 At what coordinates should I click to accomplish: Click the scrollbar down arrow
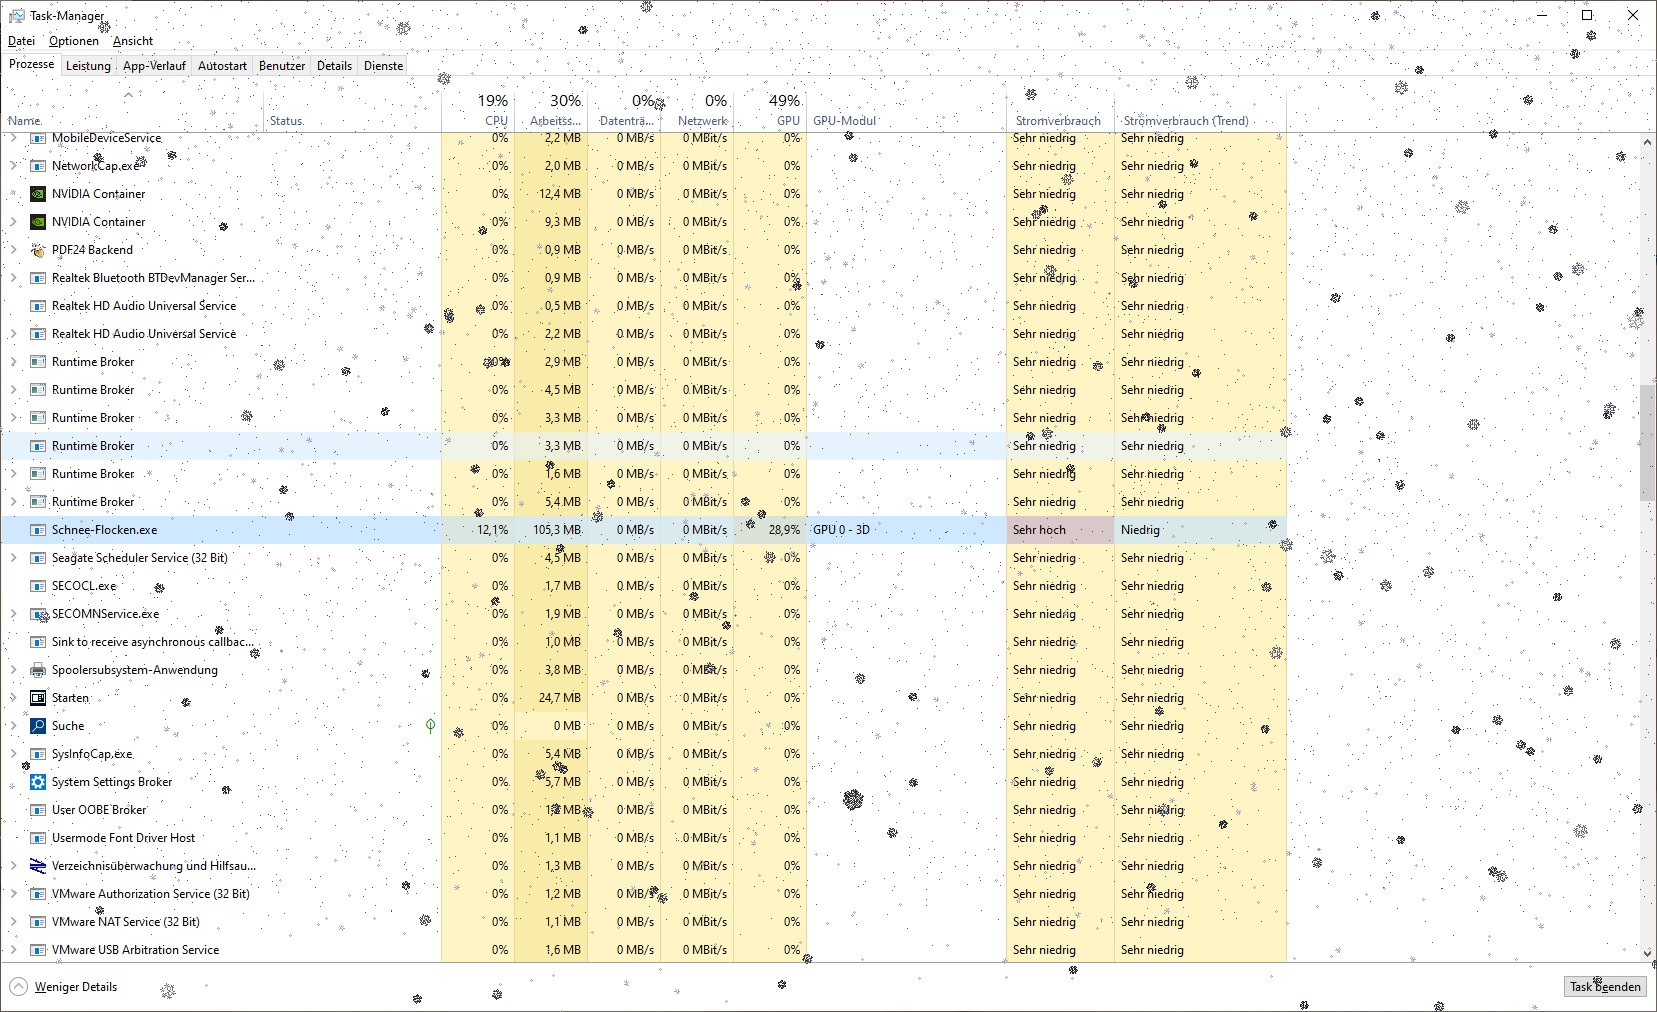pyautogui.click(x=1648, y=954)
